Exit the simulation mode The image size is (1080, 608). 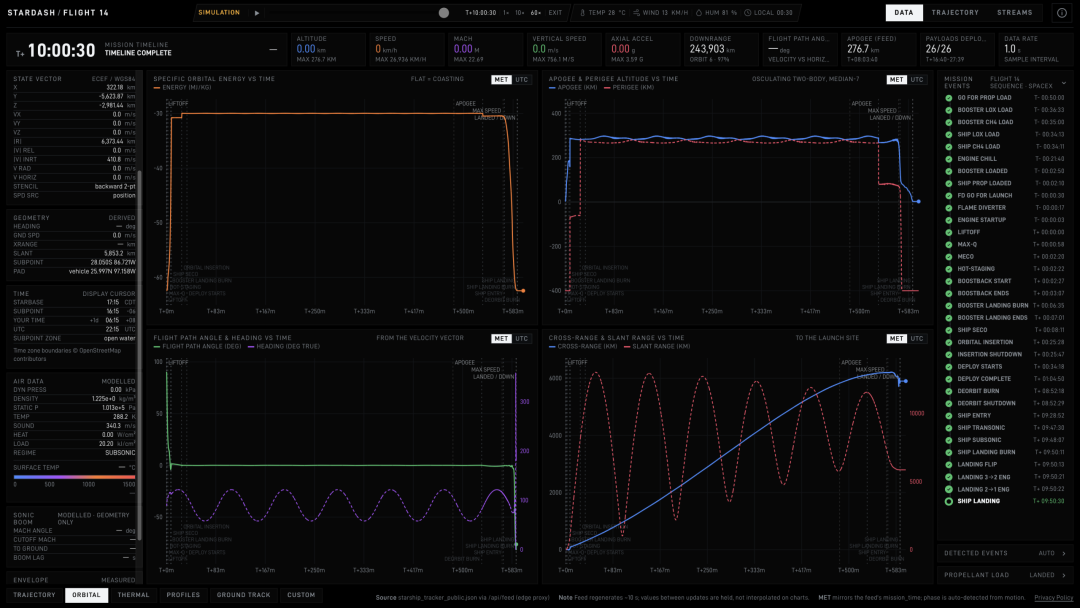click(x=555, y=12)
